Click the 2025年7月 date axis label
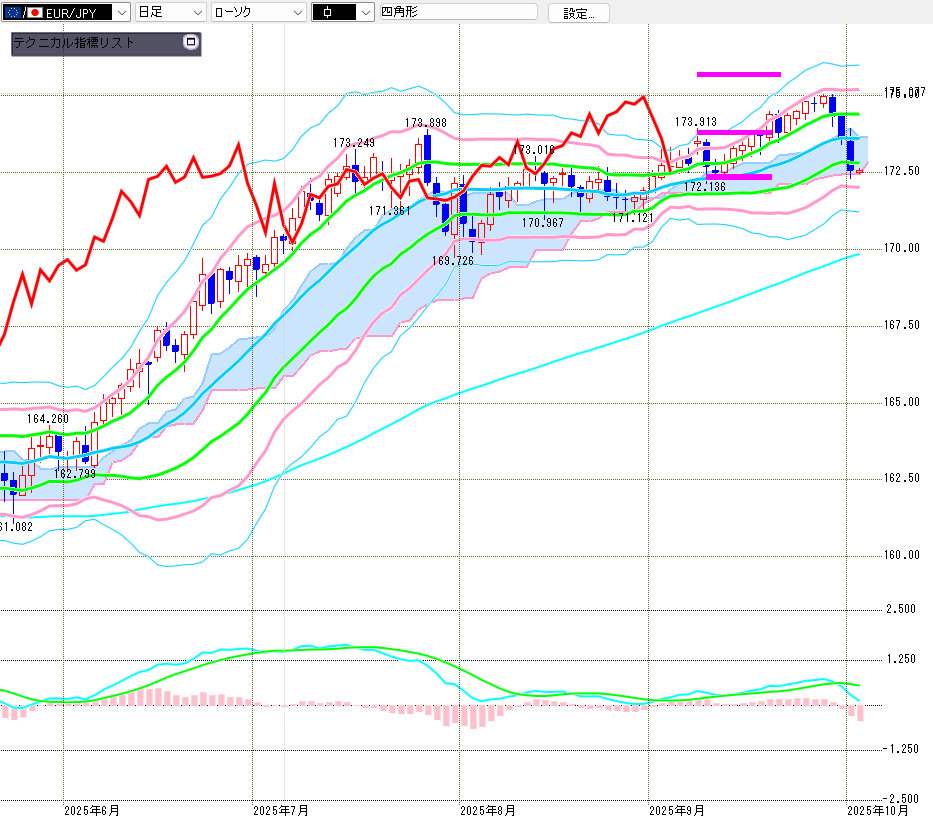The height and width of the screenshot is (821, 933). click(x=281, y=810)
